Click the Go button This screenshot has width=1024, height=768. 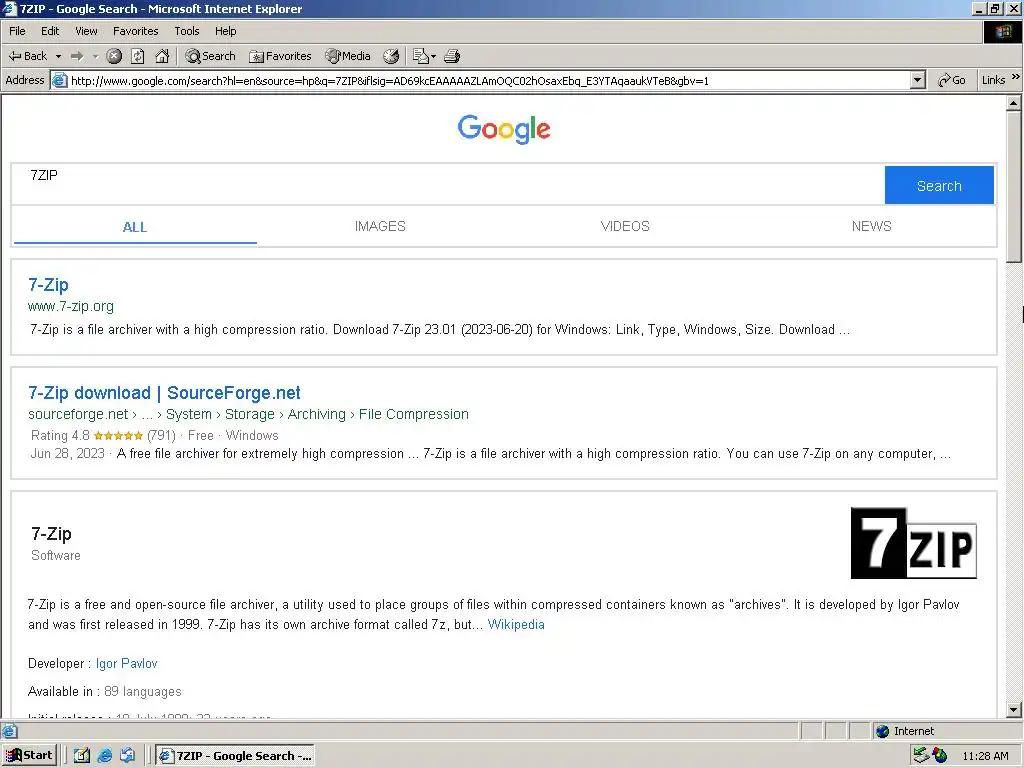tap(952, 80)
